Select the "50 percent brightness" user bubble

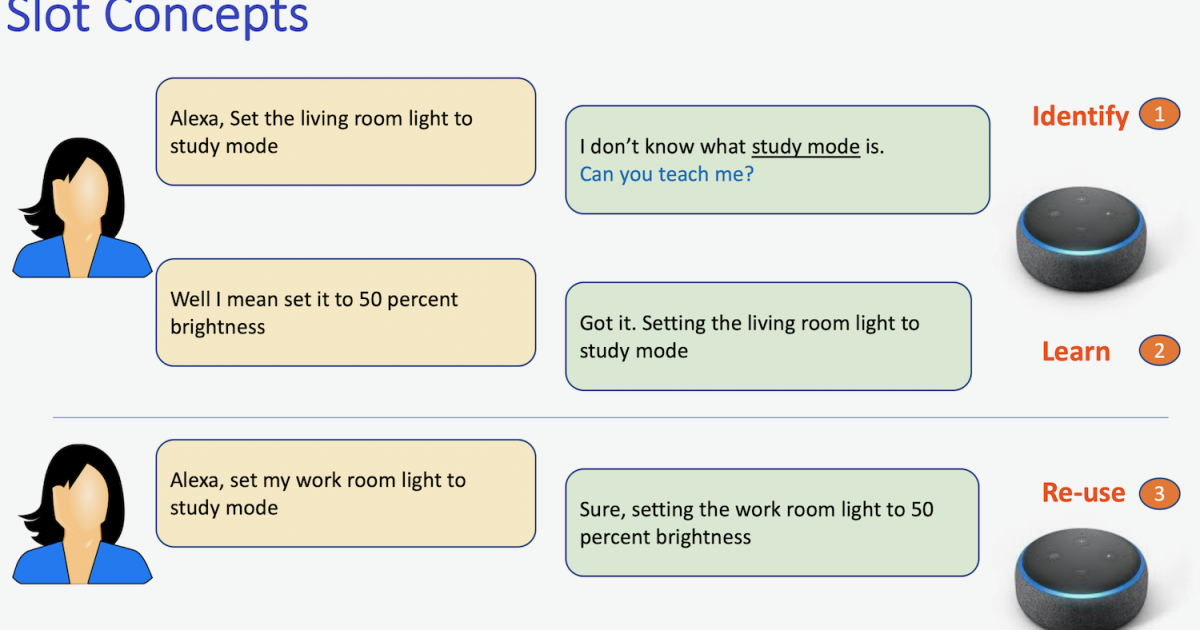pyautogui.click(x=345, y=313)
